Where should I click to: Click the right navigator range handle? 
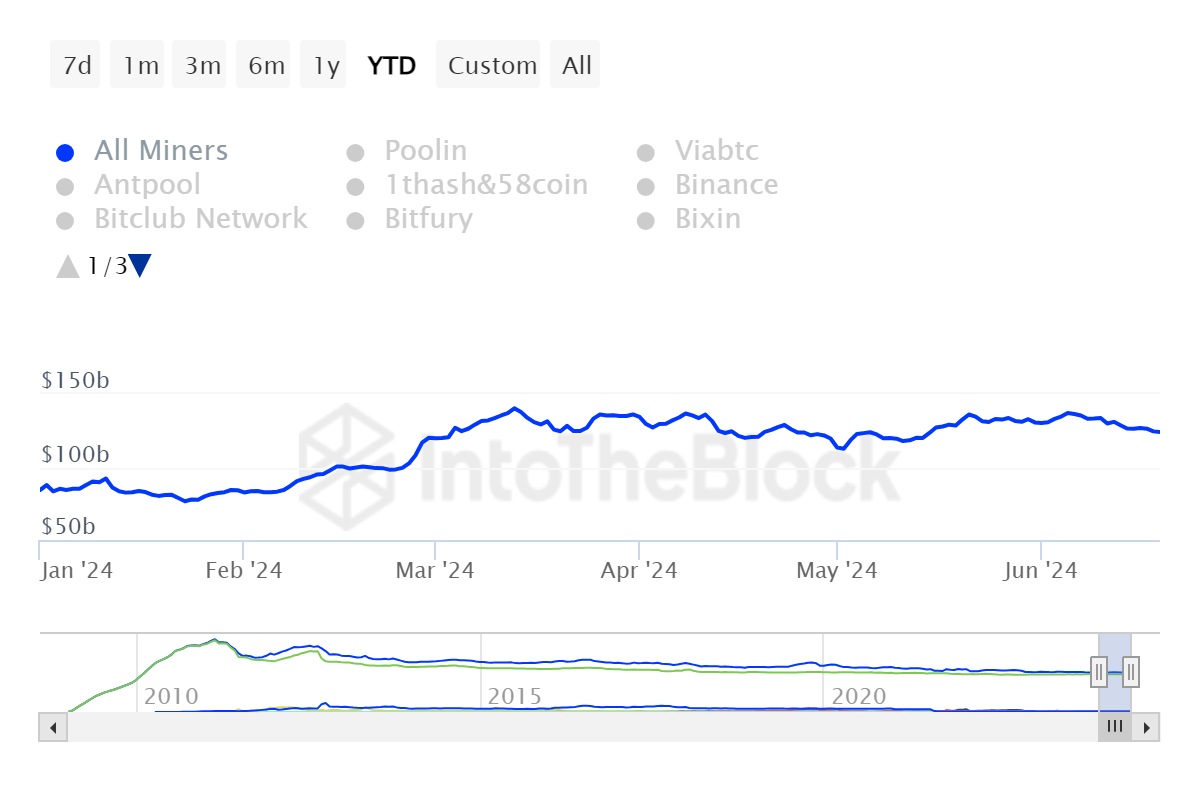click(x=1131, y=671)
